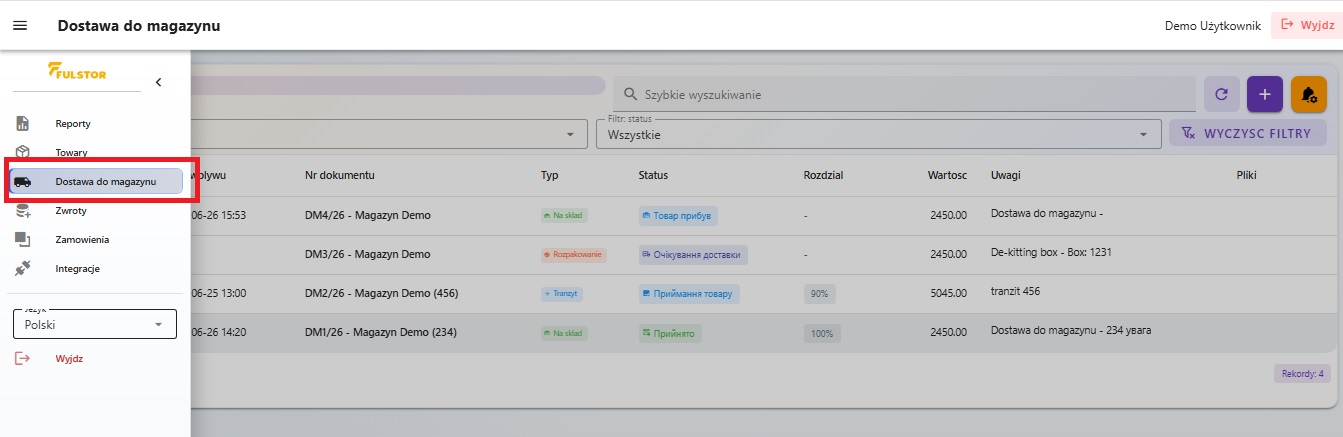The height and width of the screenshot is (437, 1343).
Task: Sort by Wartosc column header
Action: (x=947, y=175)
